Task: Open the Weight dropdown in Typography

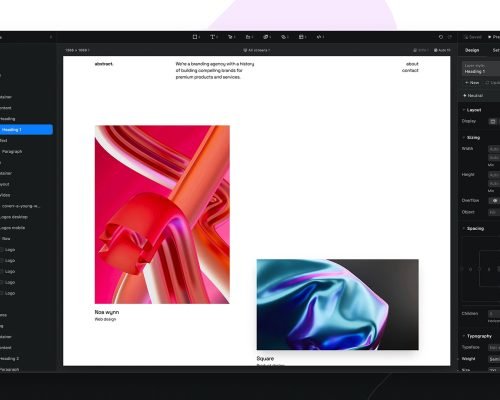Action: pos(494,359)
